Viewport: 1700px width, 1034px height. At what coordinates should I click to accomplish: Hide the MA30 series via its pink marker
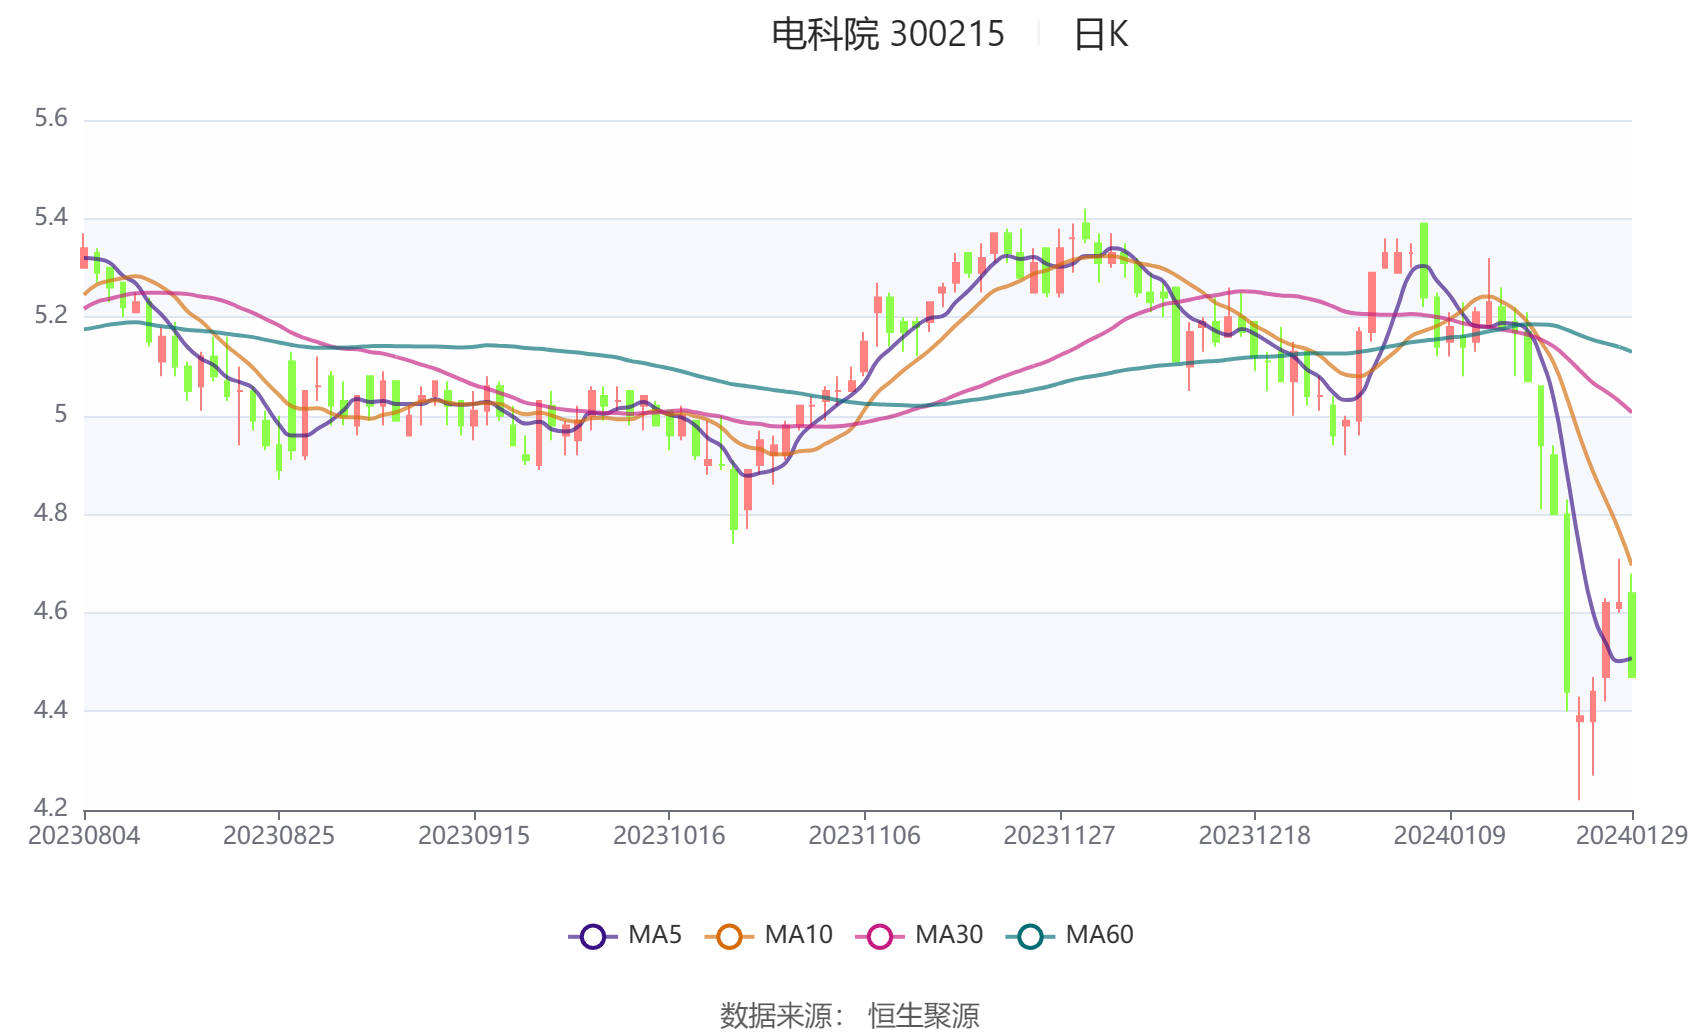[x=880, y=937]
